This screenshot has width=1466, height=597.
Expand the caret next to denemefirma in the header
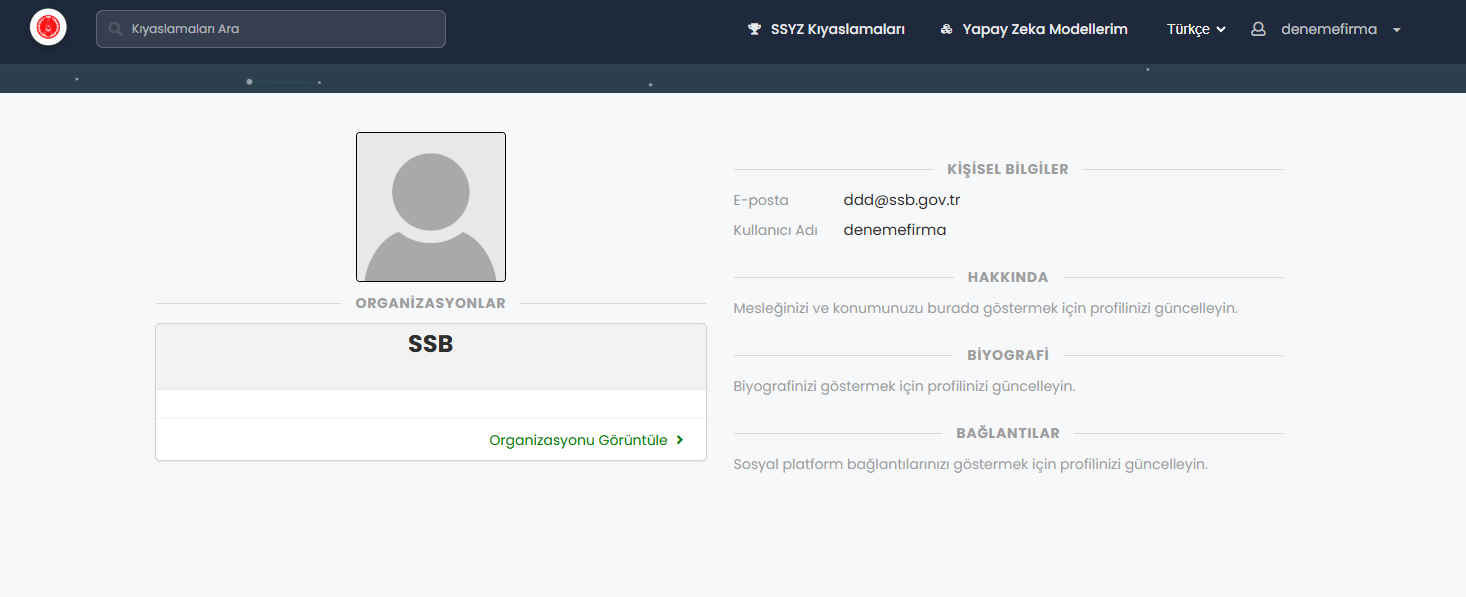(x=1397, y=30)
